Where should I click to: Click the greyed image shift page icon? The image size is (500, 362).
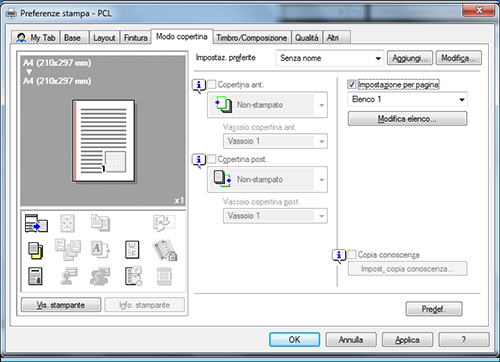pyautogui.click(x=67, y=223)
